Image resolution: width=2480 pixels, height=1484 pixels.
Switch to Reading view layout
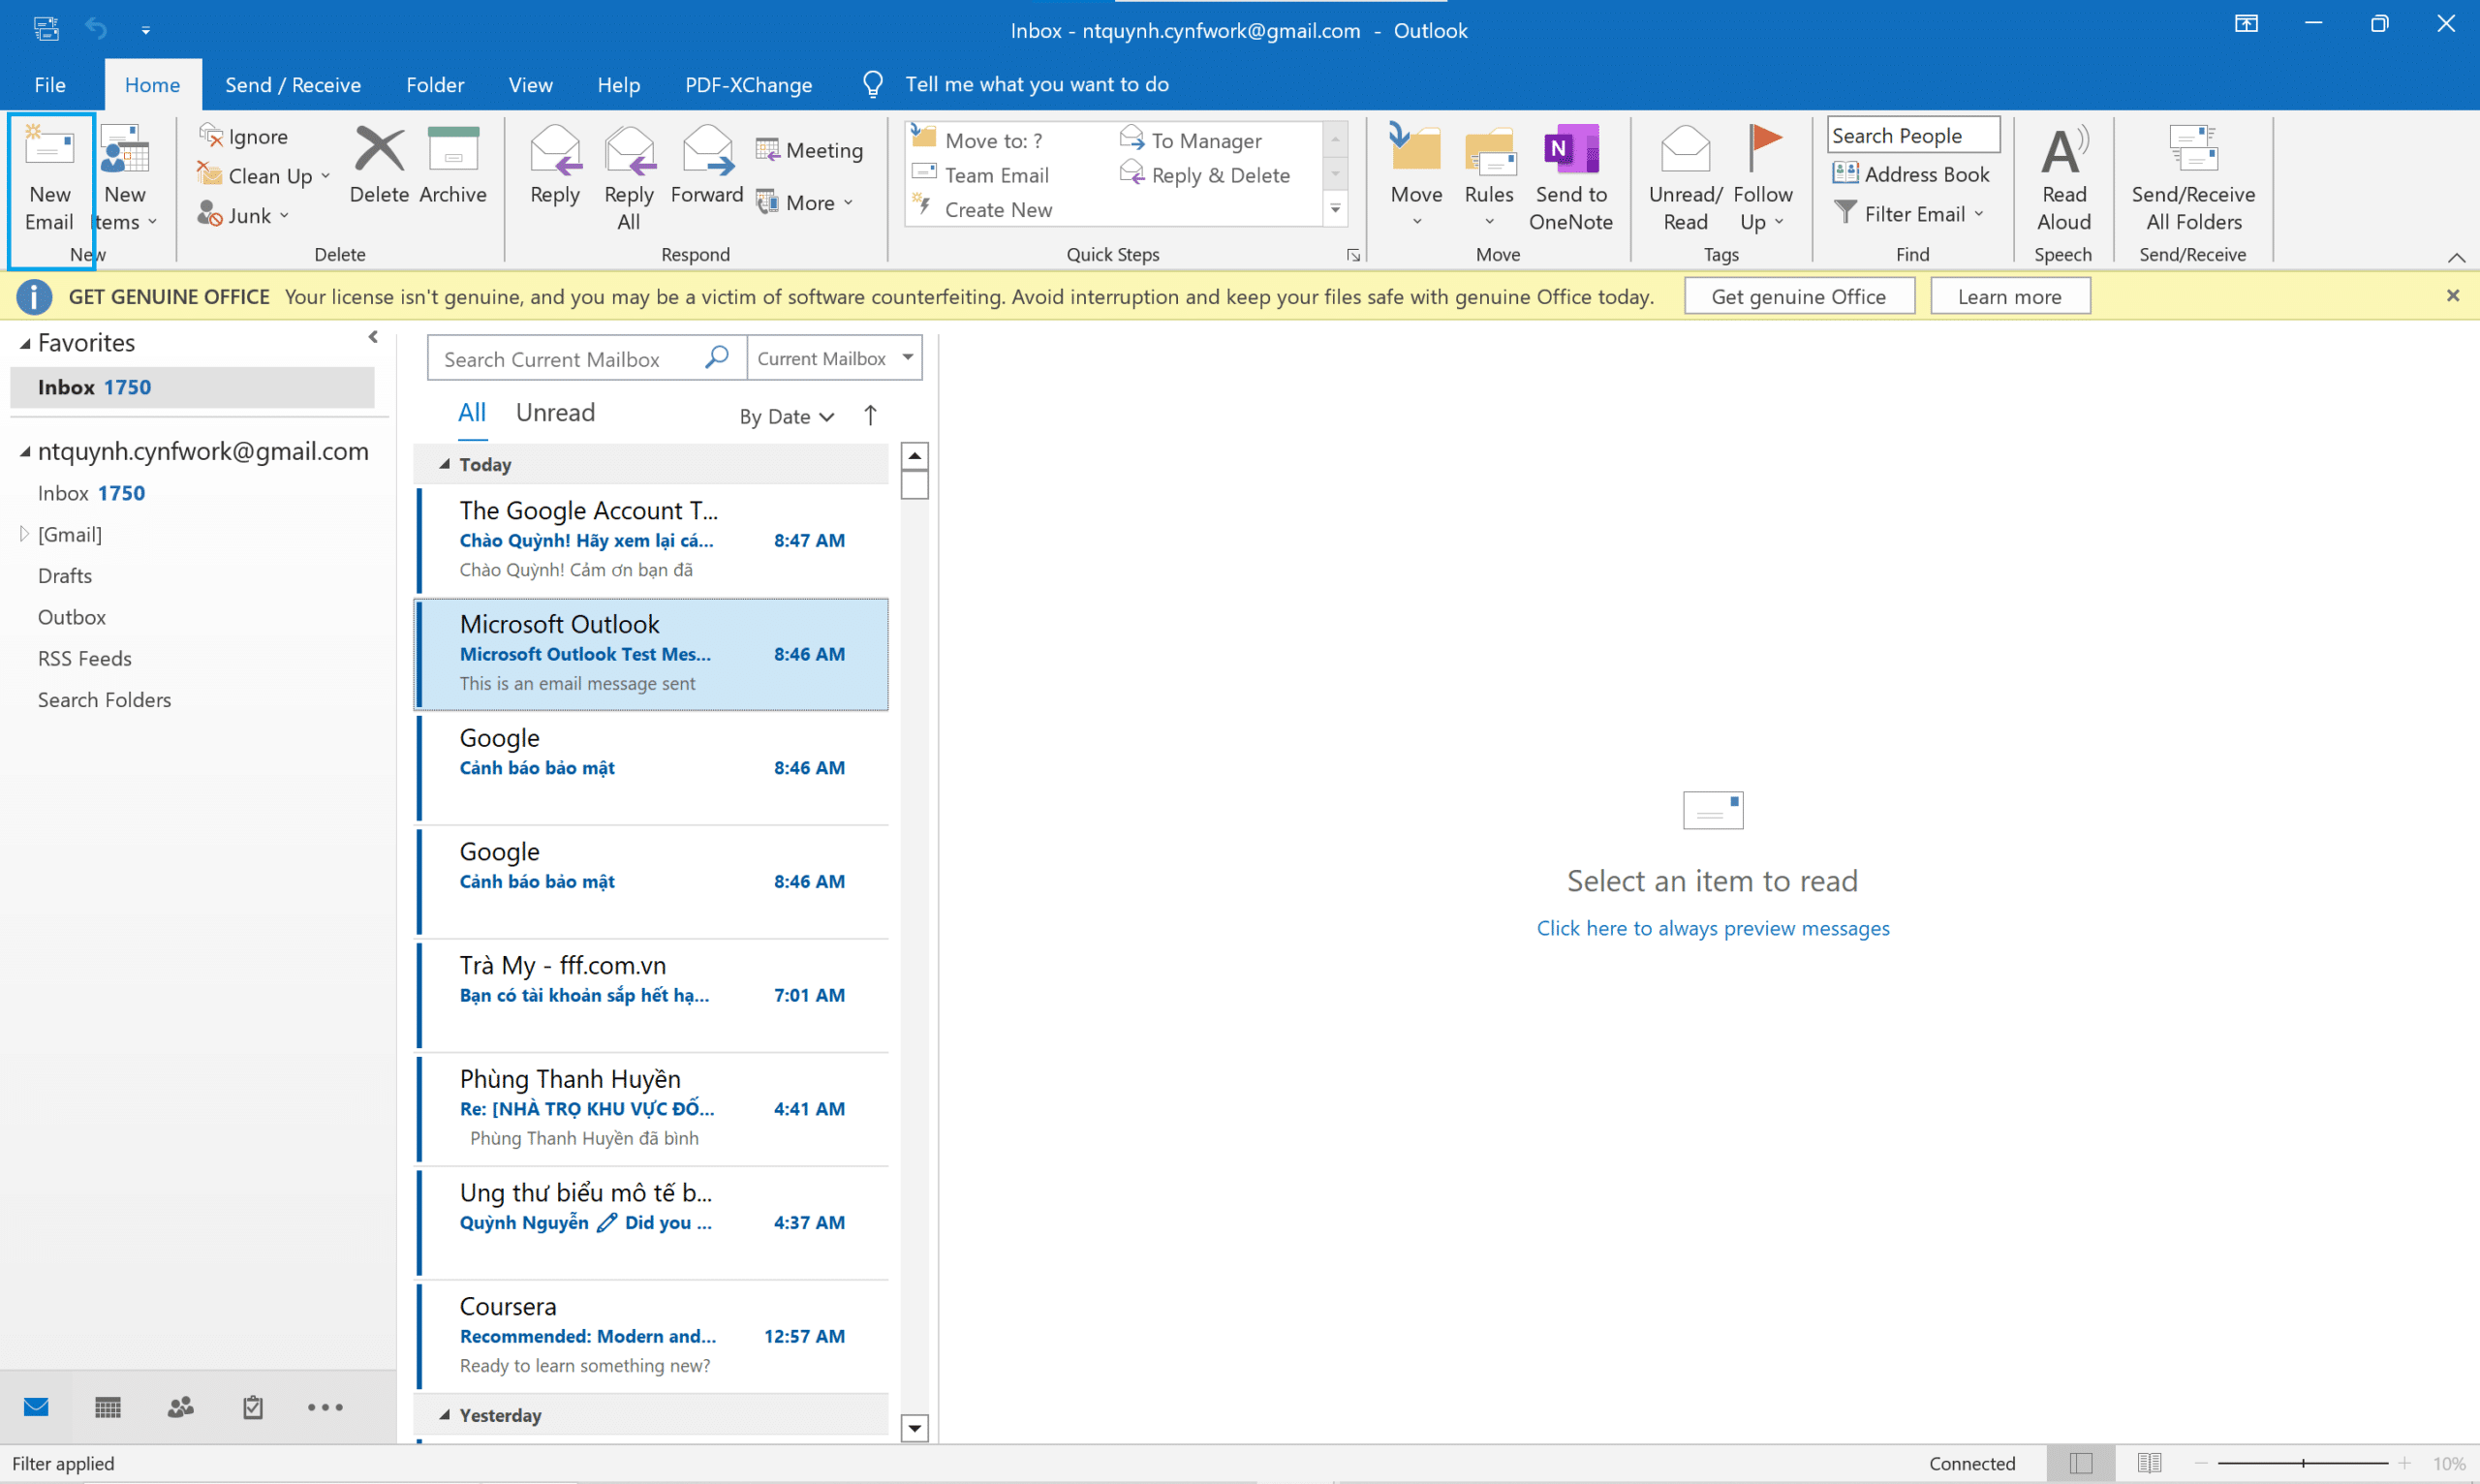[x=2149, y=1463]
